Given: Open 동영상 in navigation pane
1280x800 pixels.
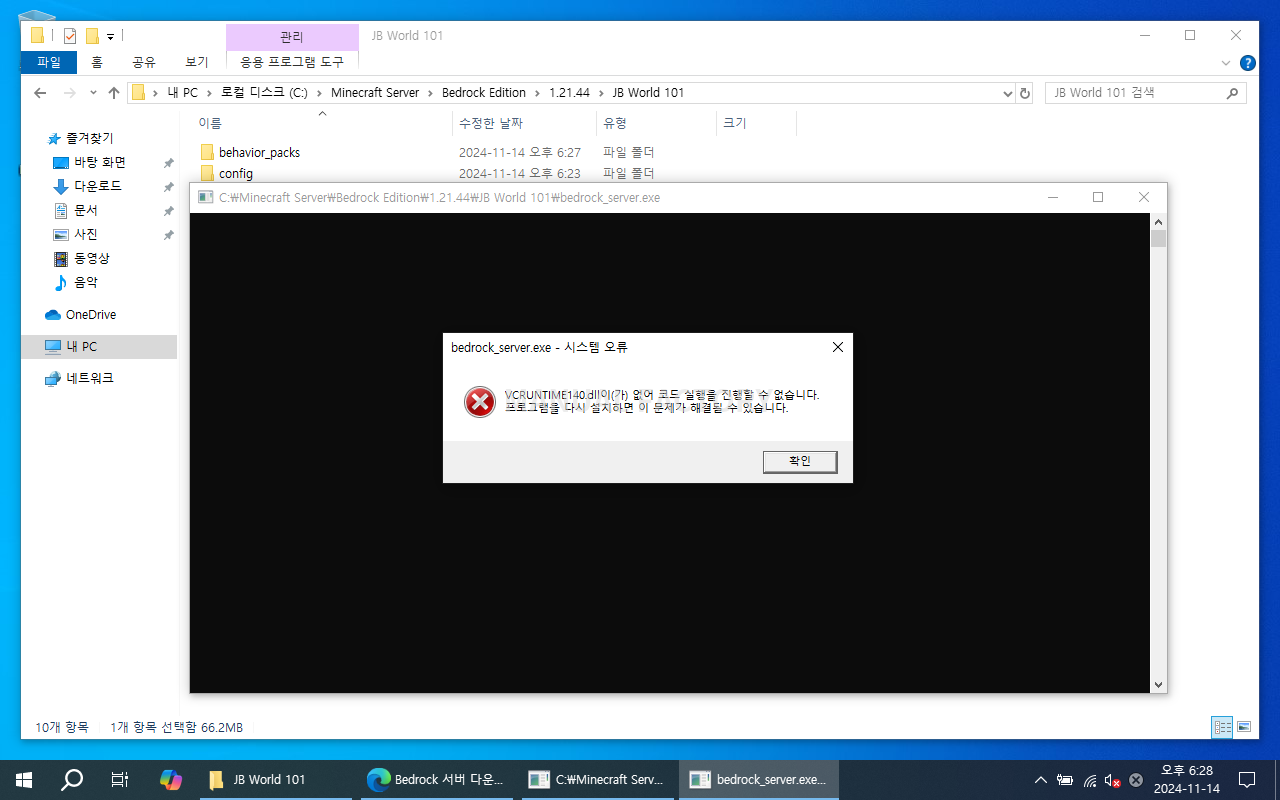Looking at the screenshot, I should (x=92, y=258).
